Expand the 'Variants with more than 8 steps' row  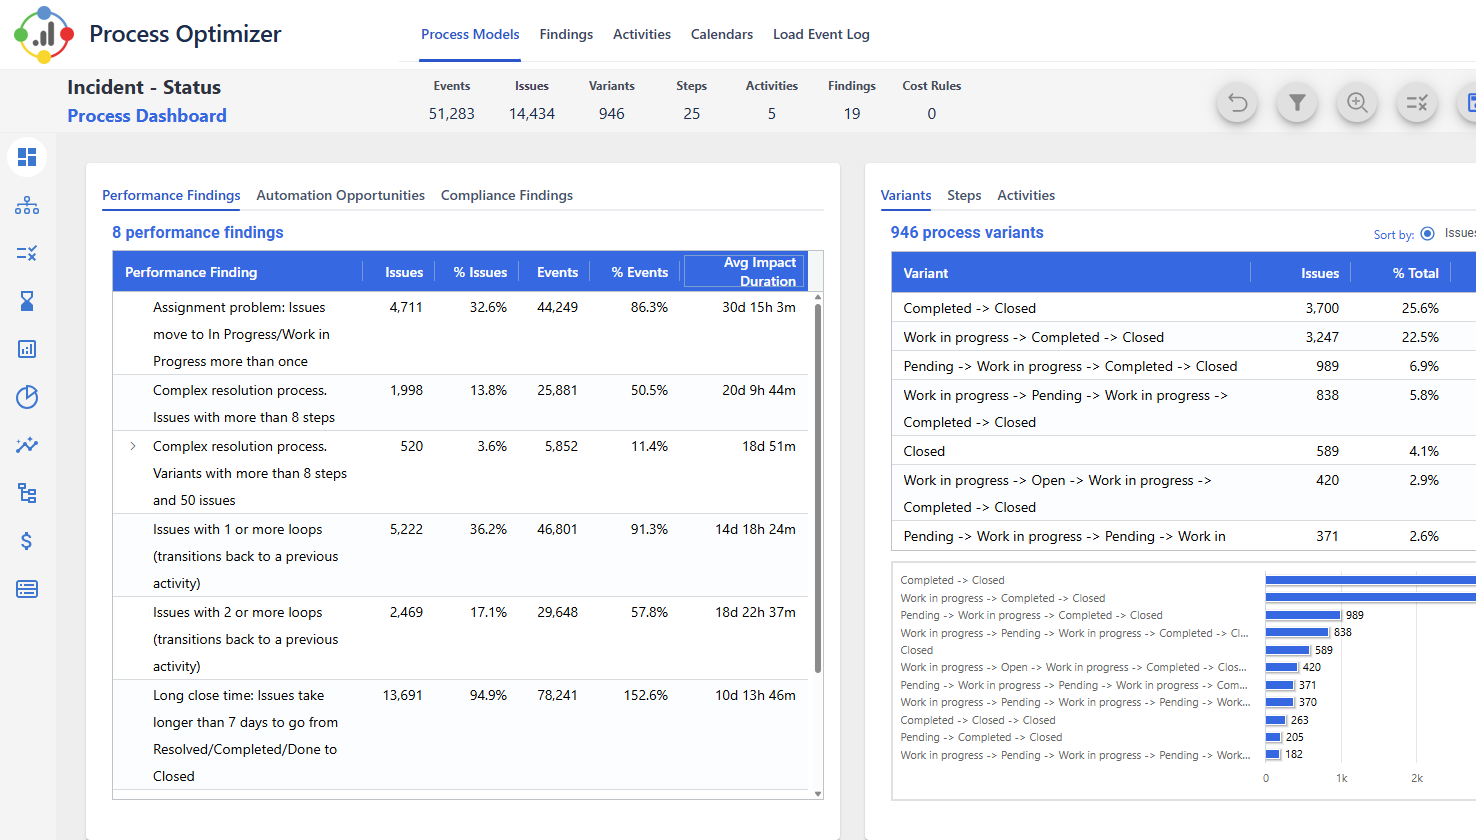133,446
